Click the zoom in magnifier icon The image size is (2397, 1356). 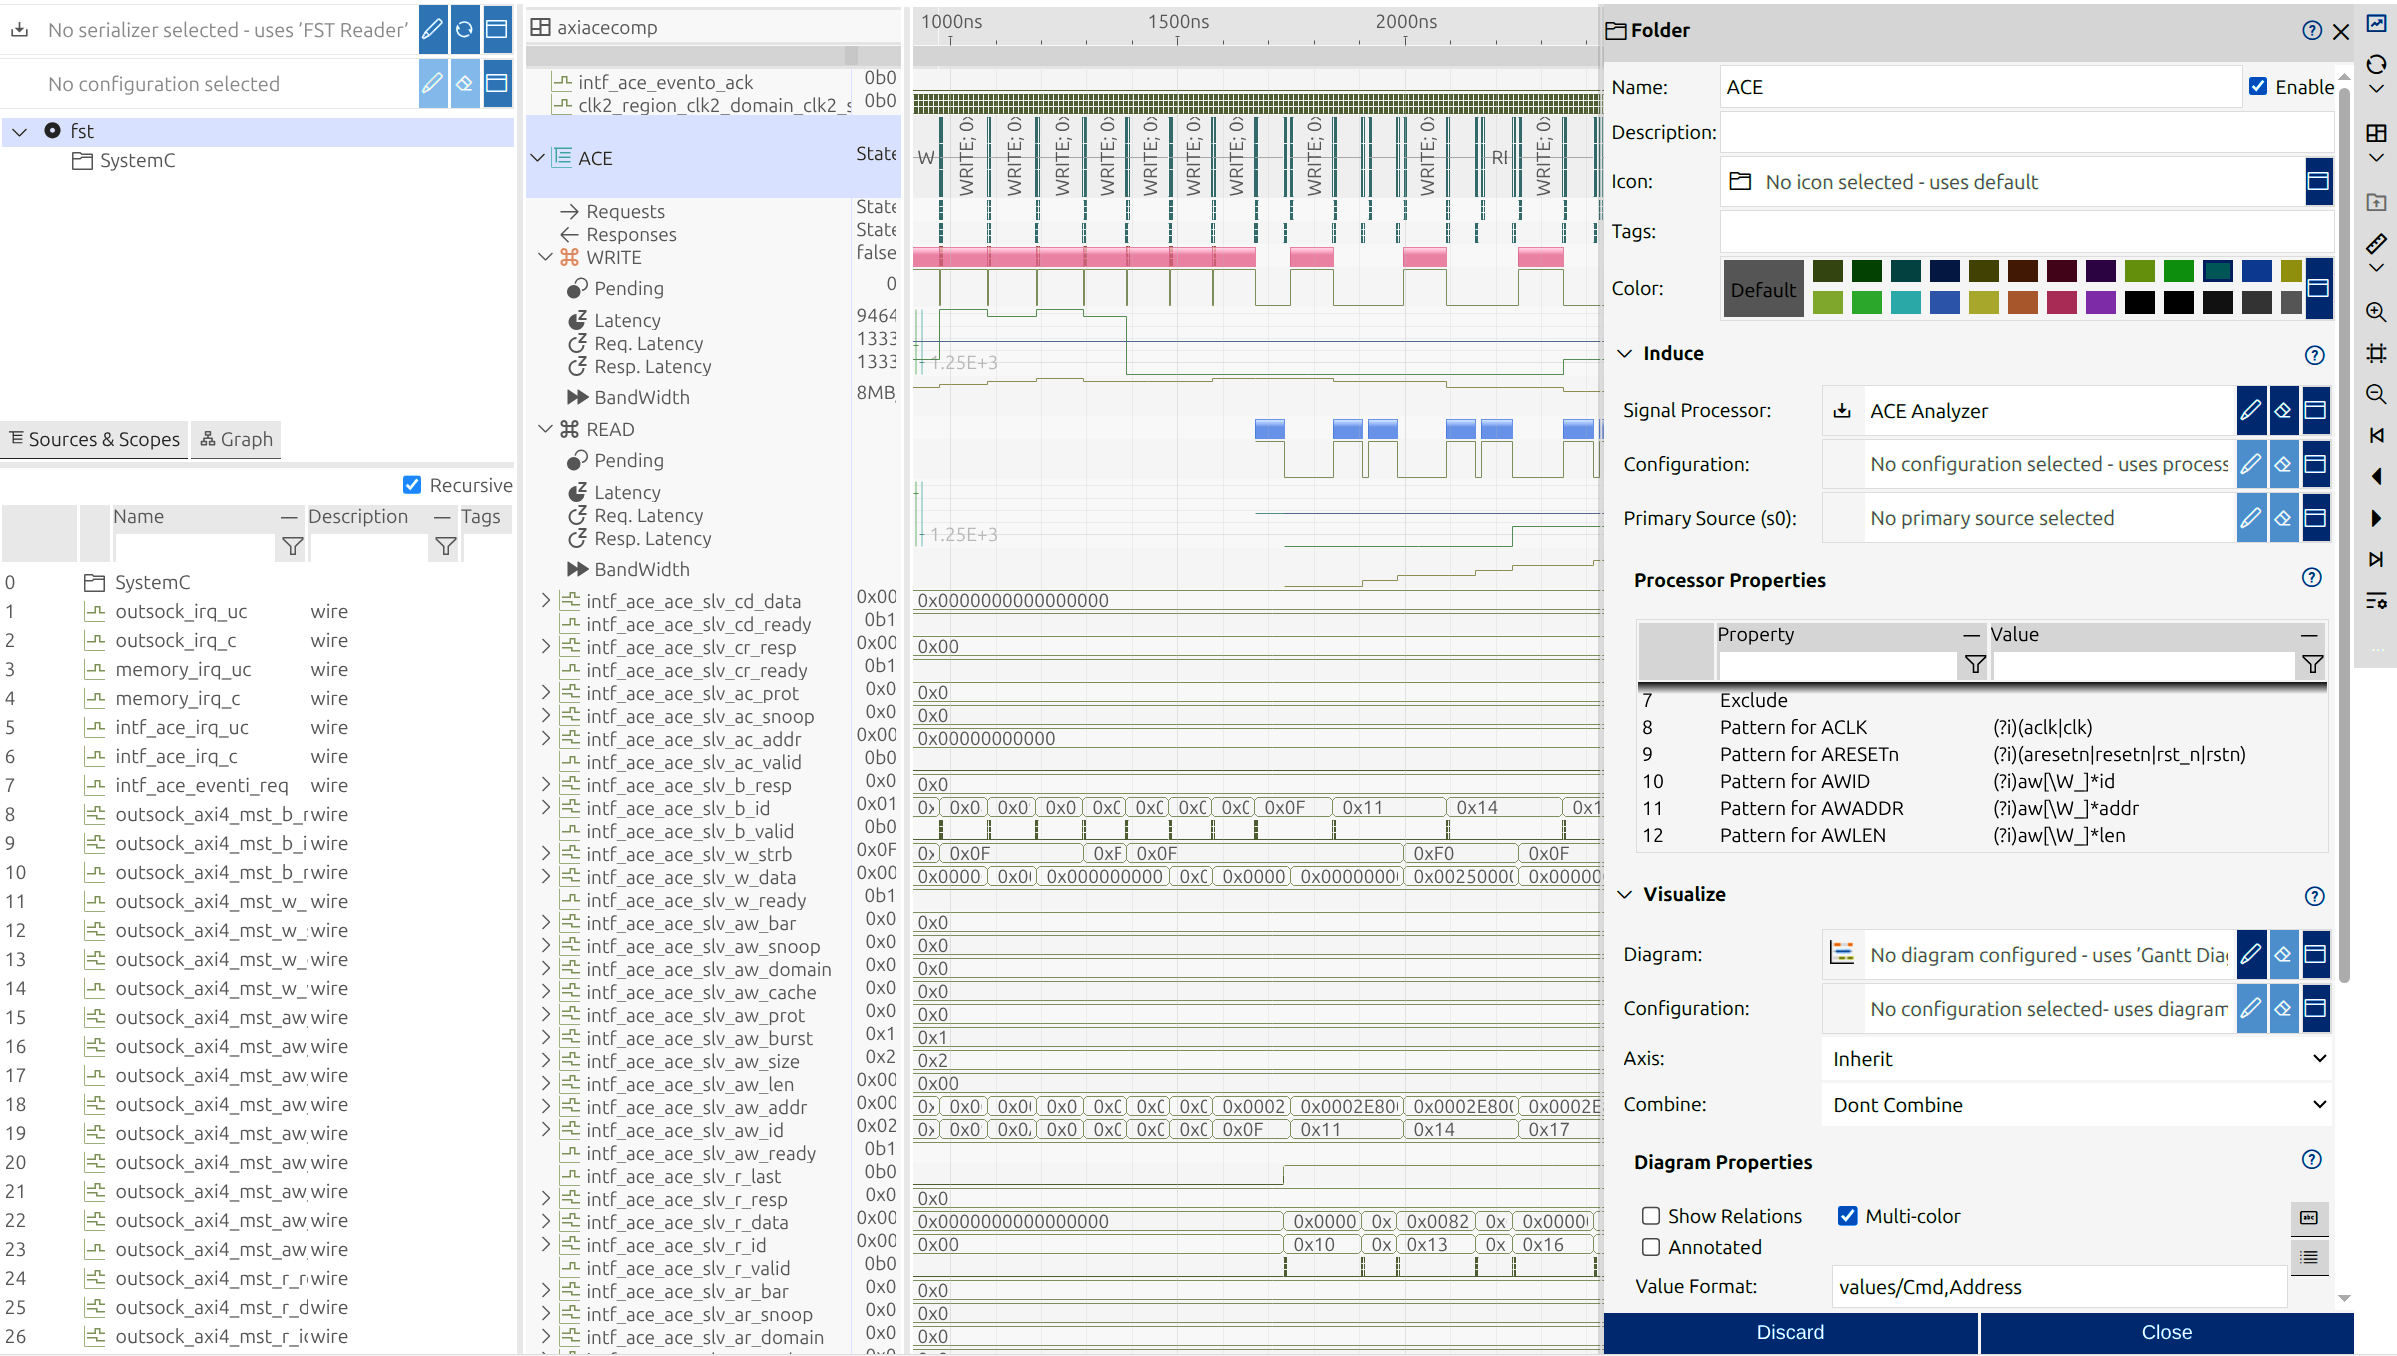tap(2376, 312)
